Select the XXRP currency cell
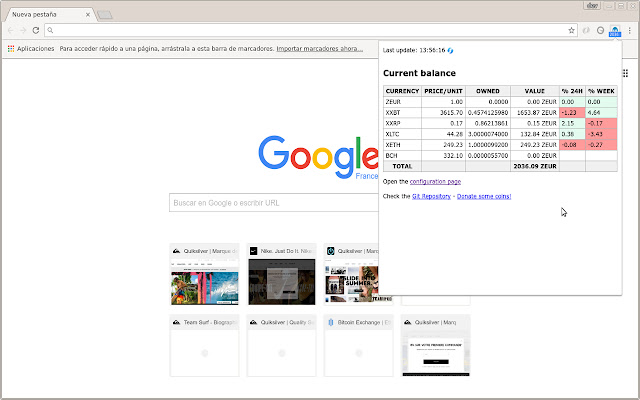This screenshot has width=640, height=400. click(402, 123)
